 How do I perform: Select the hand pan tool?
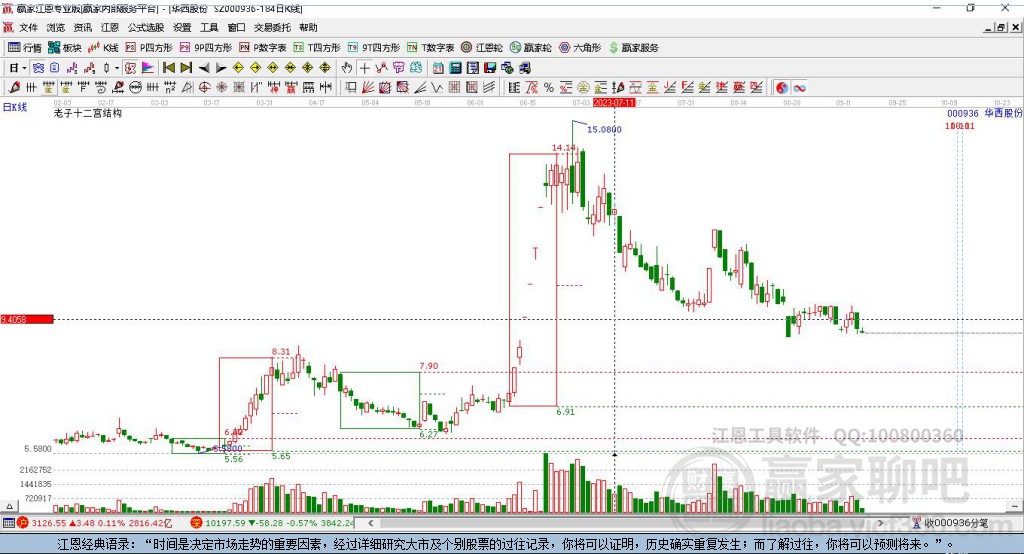pyautogui.click(x=347, y=68)
